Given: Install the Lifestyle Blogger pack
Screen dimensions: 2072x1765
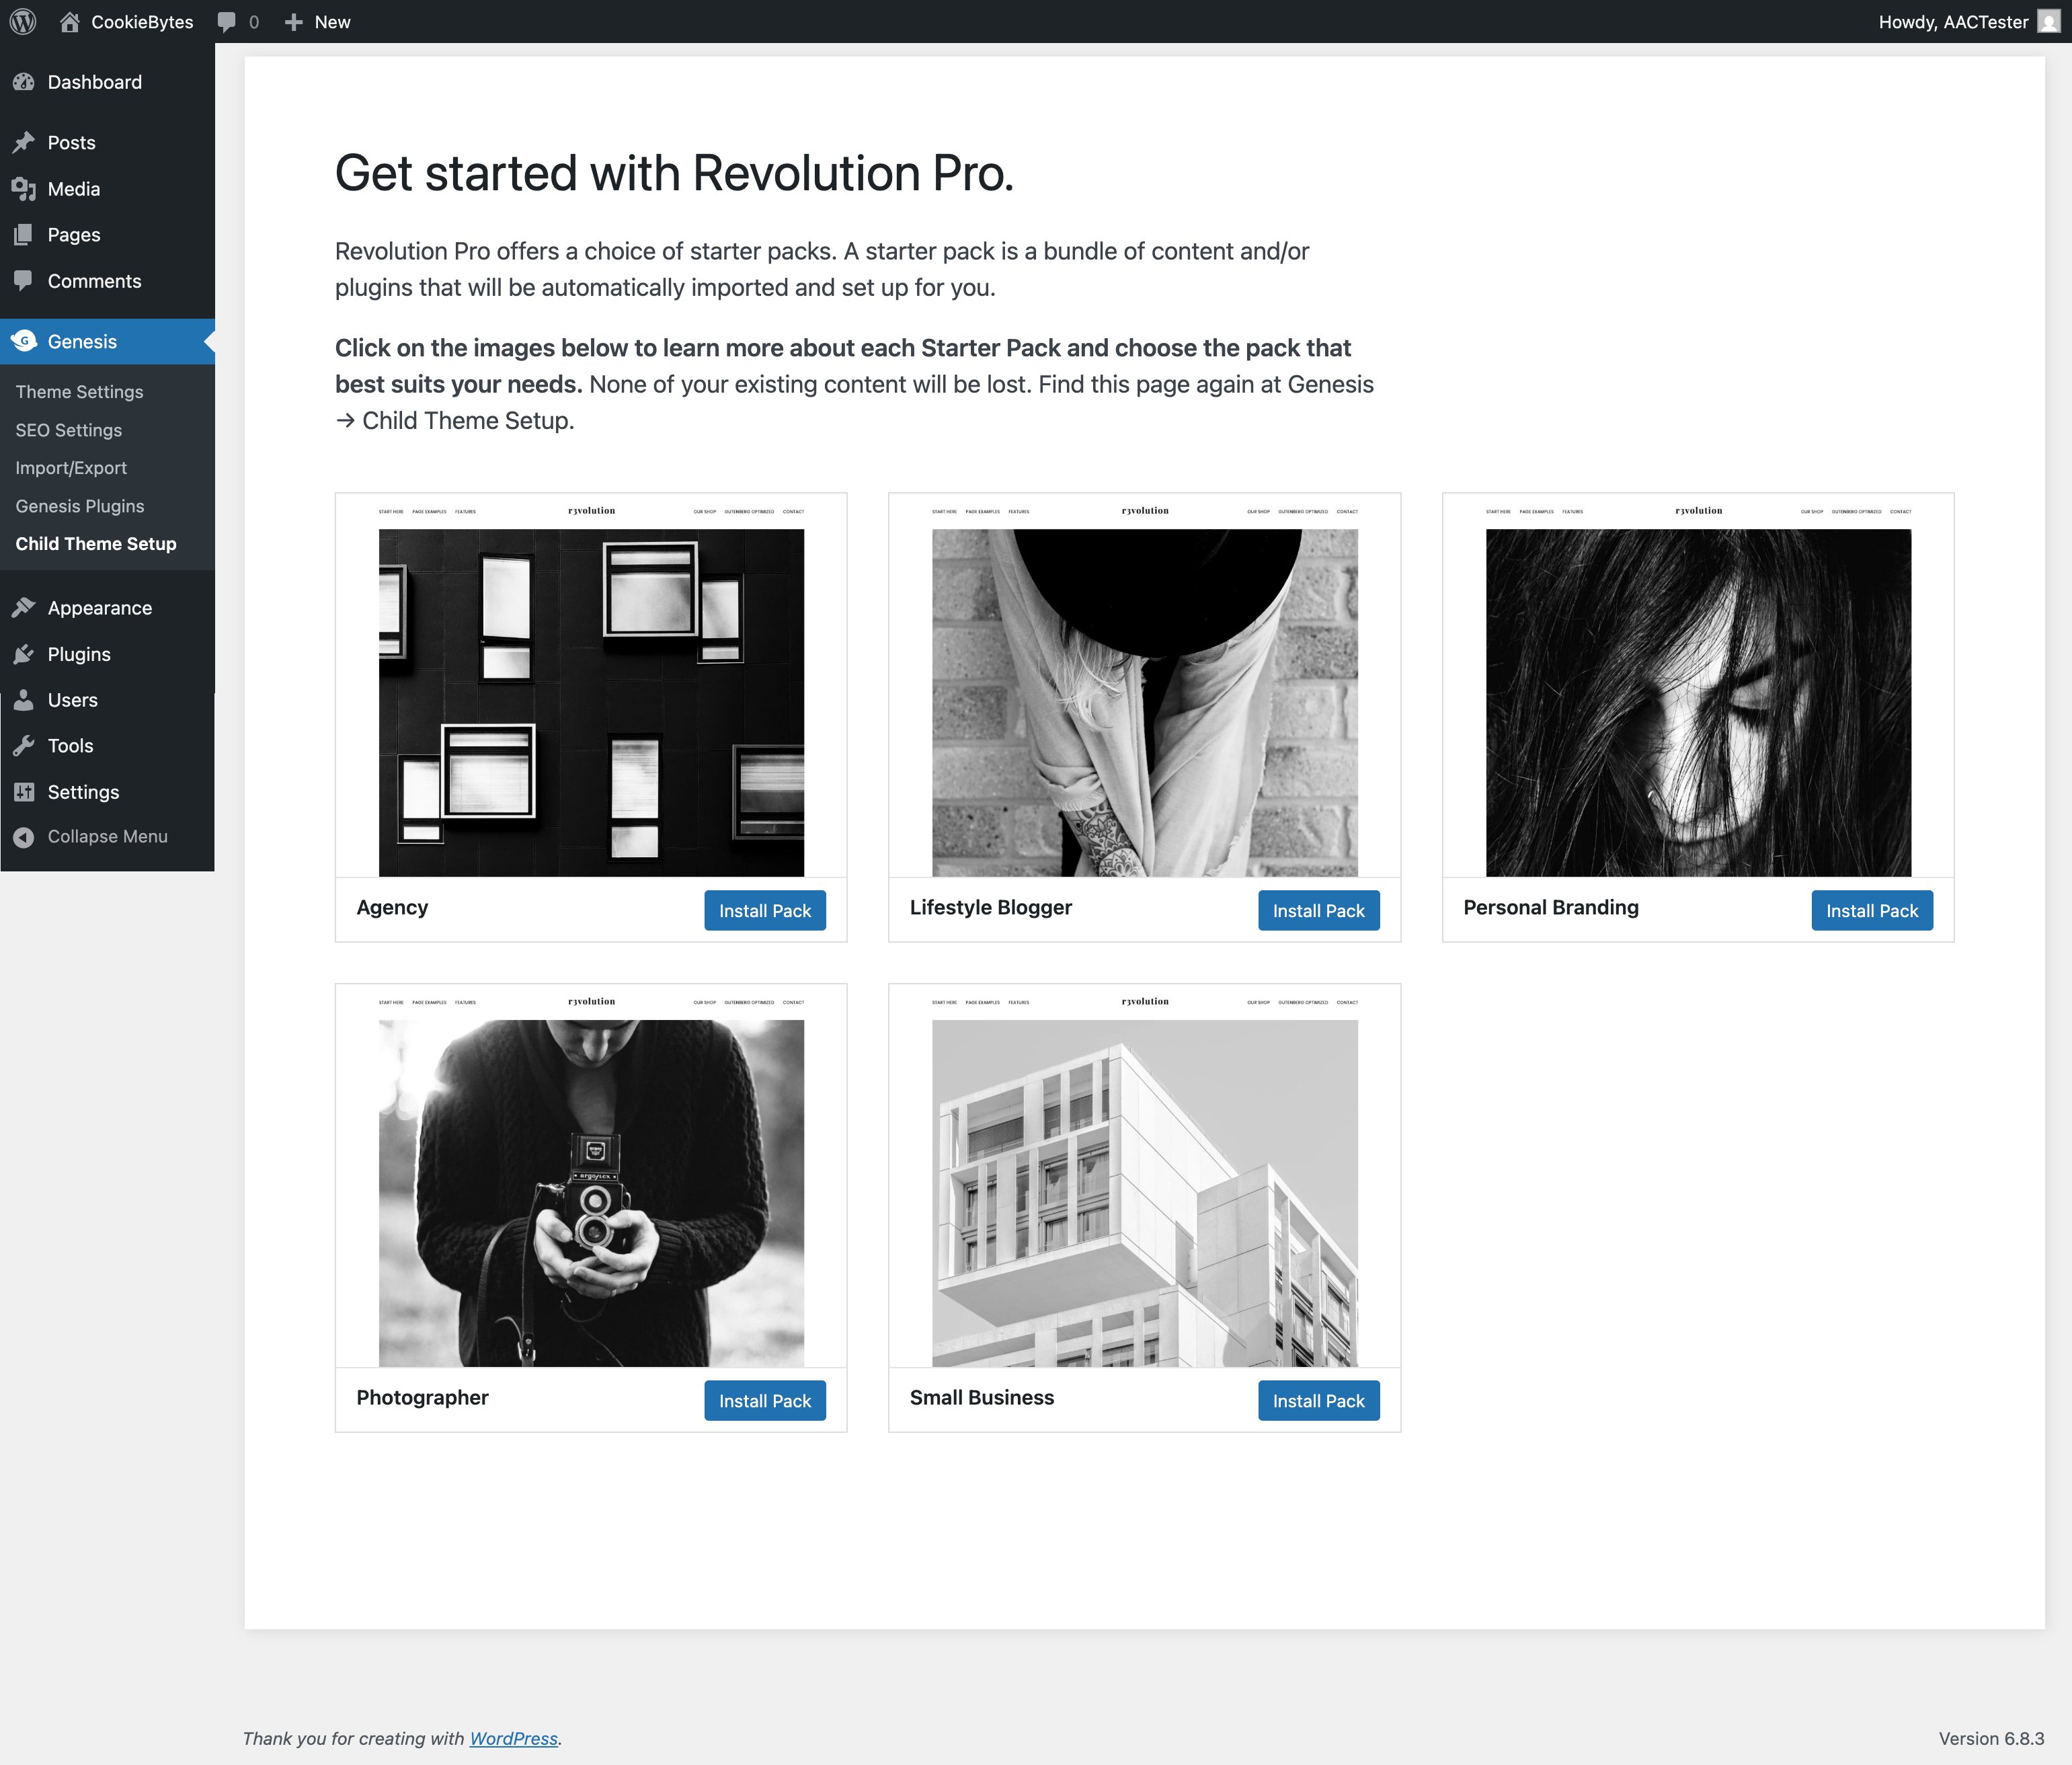Looking at the screenshot, I should [1318, 910].
